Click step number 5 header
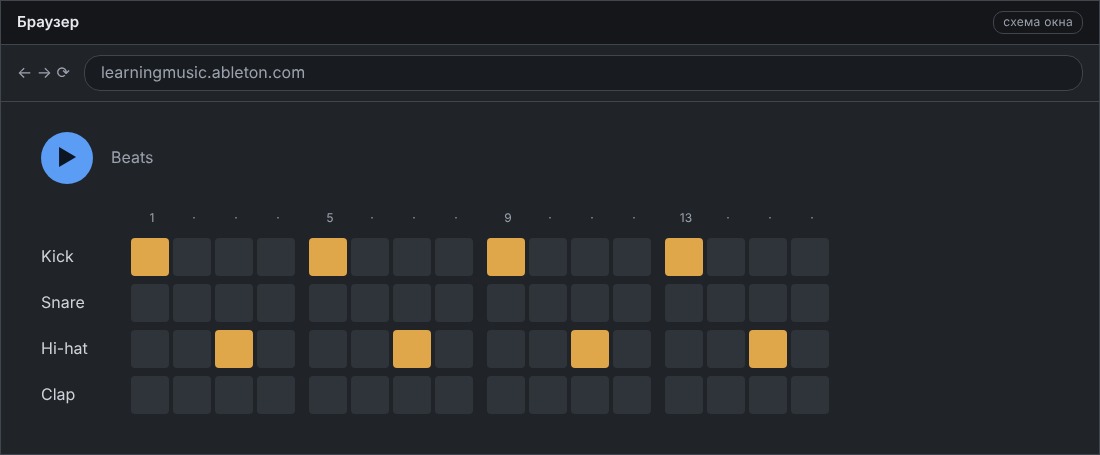The height and width of the screenshot is (455, 1100). tap(330, 218)
